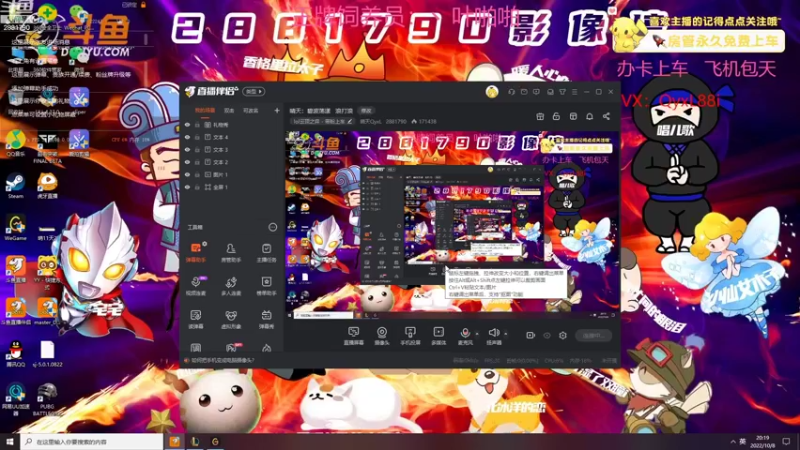The width and height of the screenshot is (800, 450).
Task: Click the user avatar in the title bar
Action: pos(492,92)
